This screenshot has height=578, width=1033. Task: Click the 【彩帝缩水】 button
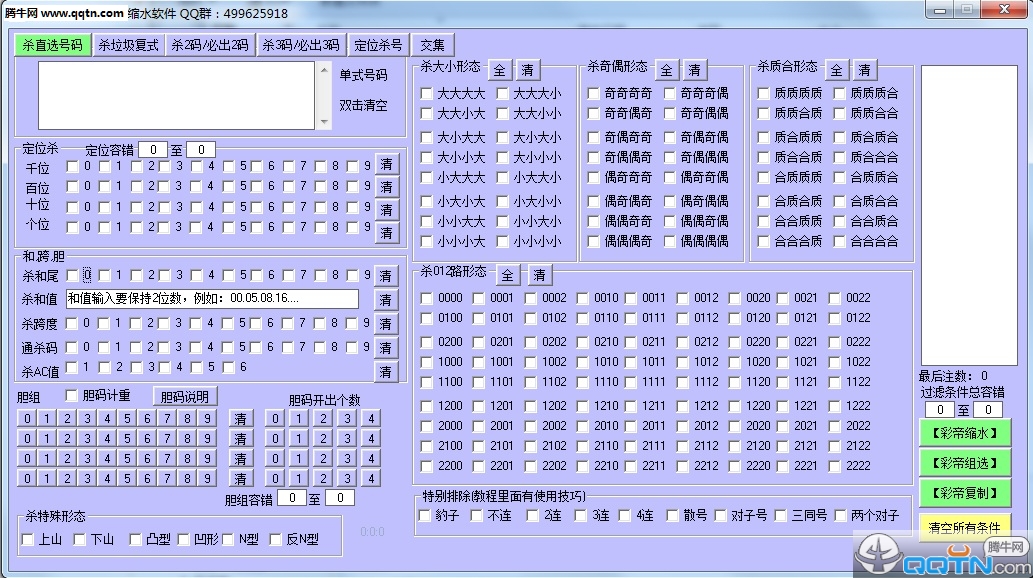(x=964, y=432)
